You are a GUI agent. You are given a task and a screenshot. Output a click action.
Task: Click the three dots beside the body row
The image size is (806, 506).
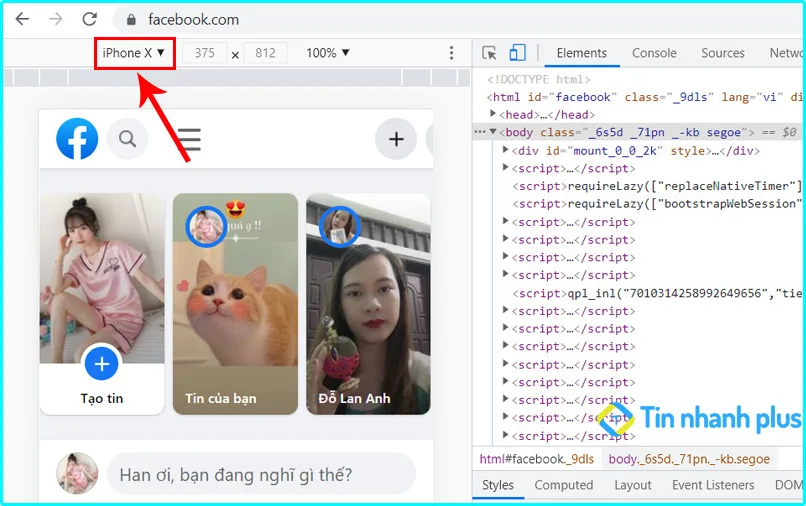click(480, 132)
